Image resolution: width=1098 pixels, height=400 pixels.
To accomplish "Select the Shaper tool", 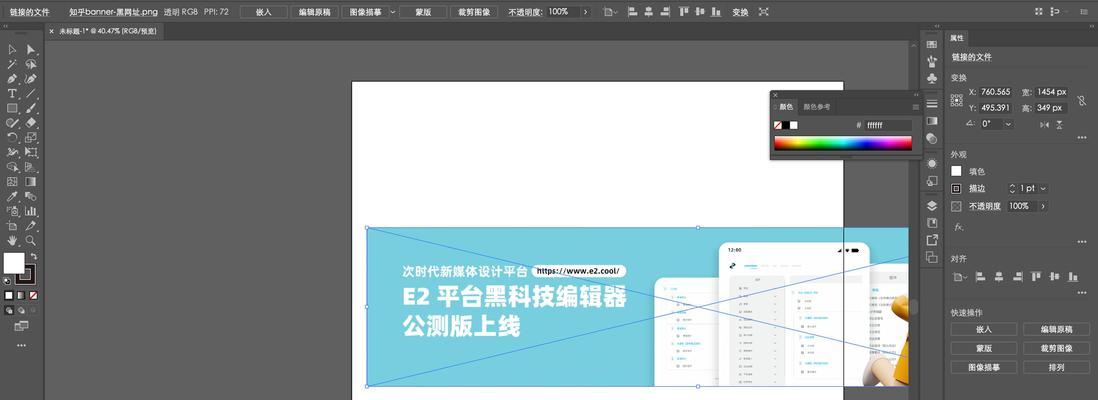I will coord(12,123).
